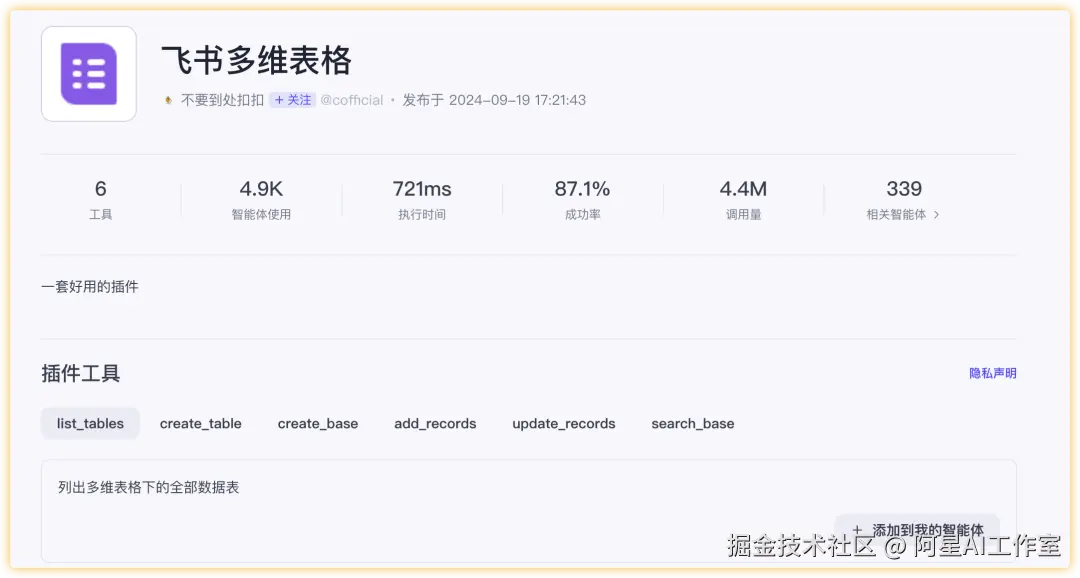Switch to the create_base tab
This screenshot has height=578, width=1080.
click(x=318, y=424)
